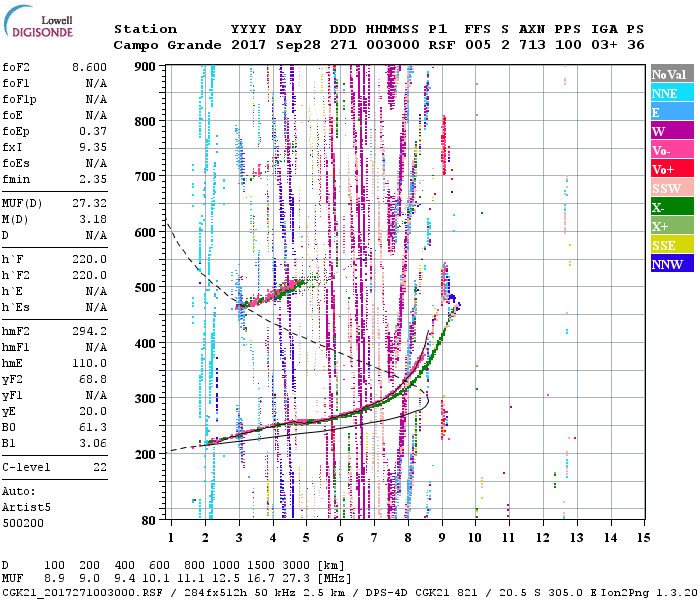Click the yF1 N/A value

(96, 396)
